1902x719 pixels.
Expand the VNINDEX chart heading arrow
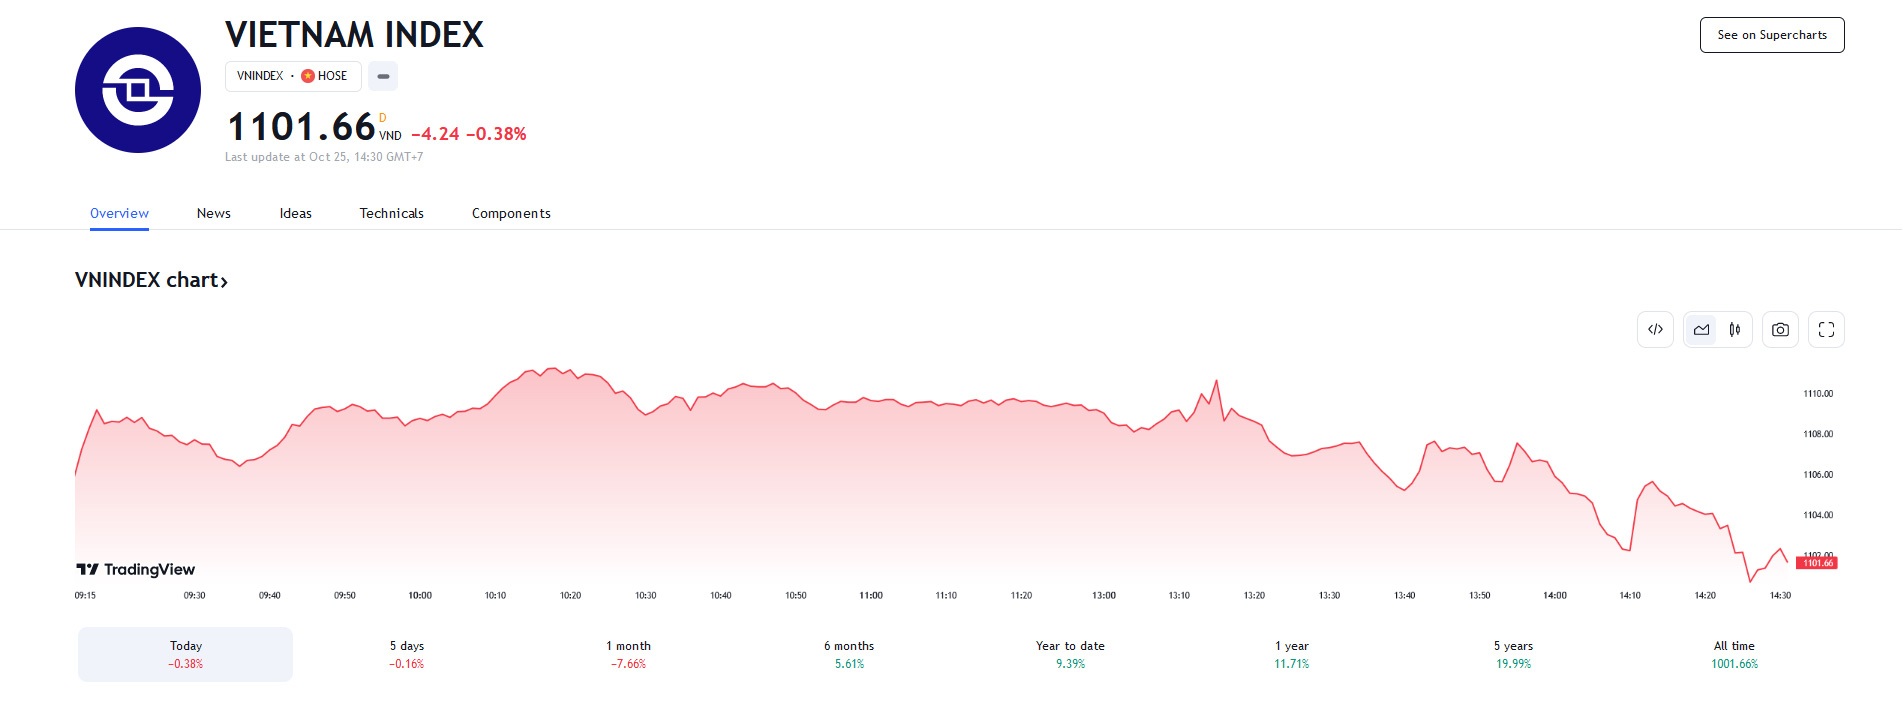tap(224, 282)
